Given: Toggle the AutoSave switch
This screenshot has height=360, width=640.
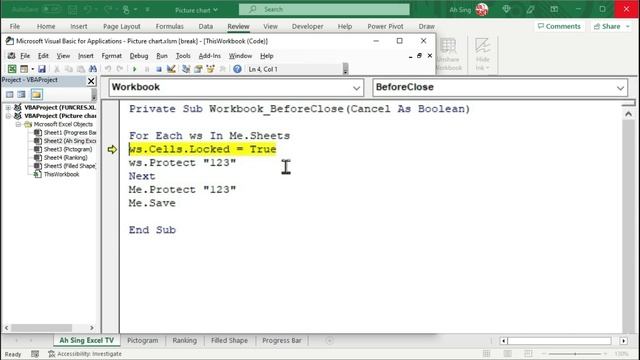Looking at the screenshot, I should [x=51, y=9].
